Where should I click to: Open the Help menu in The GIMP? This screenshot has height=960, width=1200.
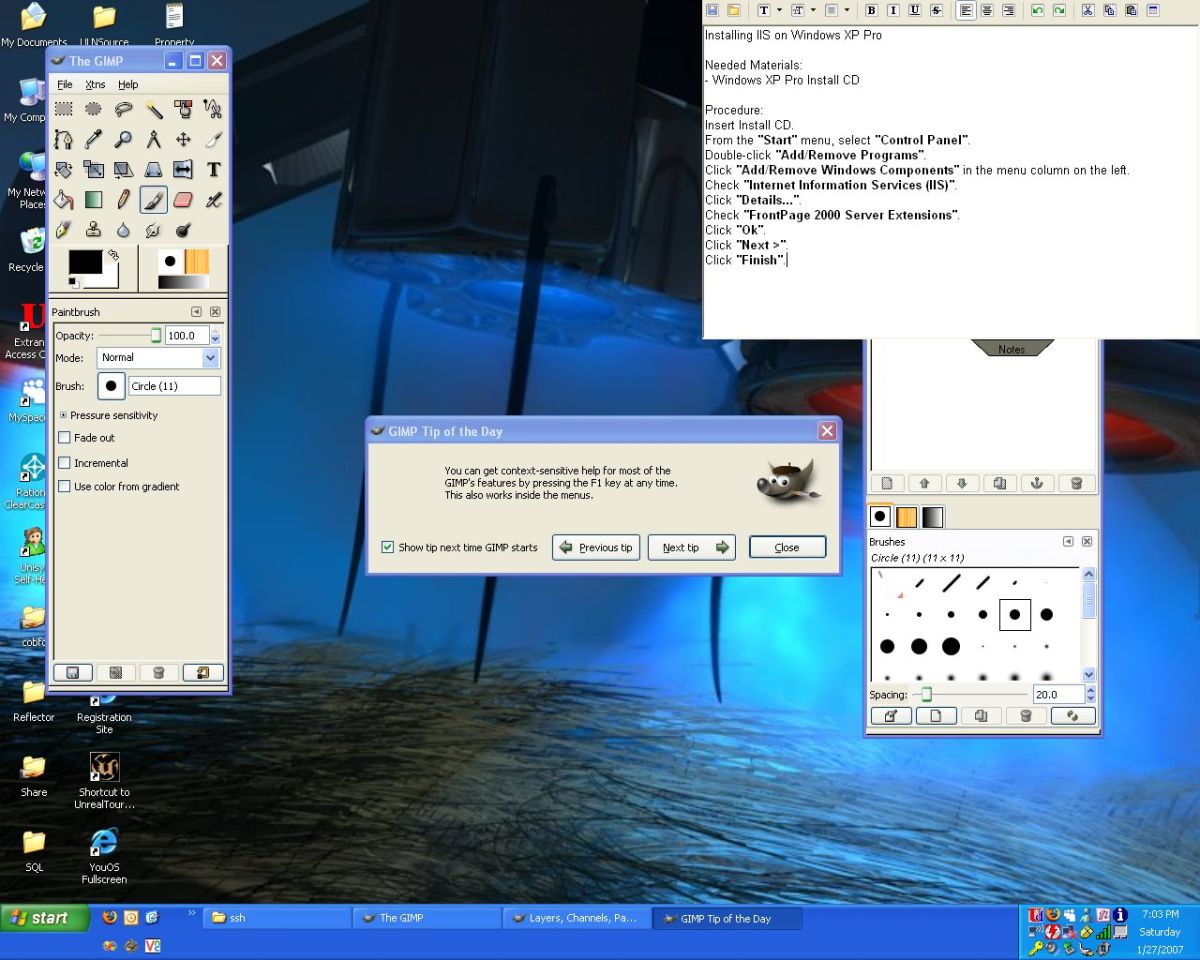(x=128, y=85)
